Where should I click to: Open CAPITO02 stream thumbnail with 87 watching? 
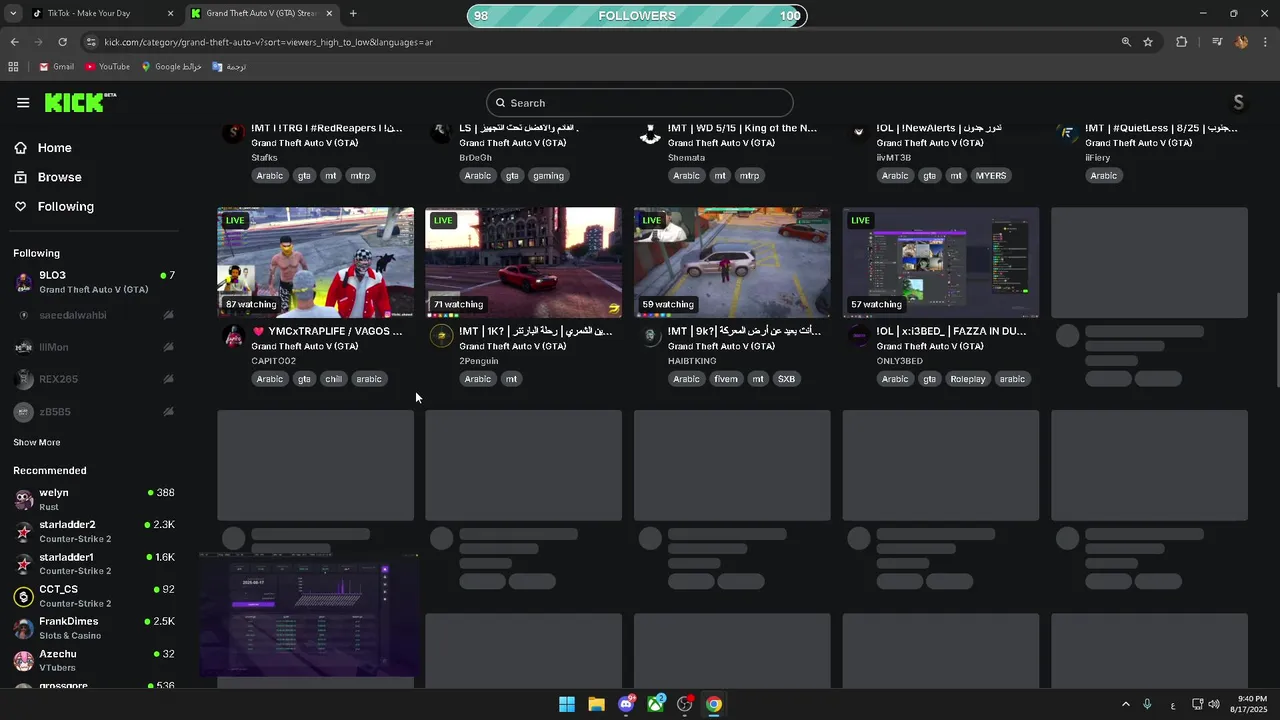[315, 262]
